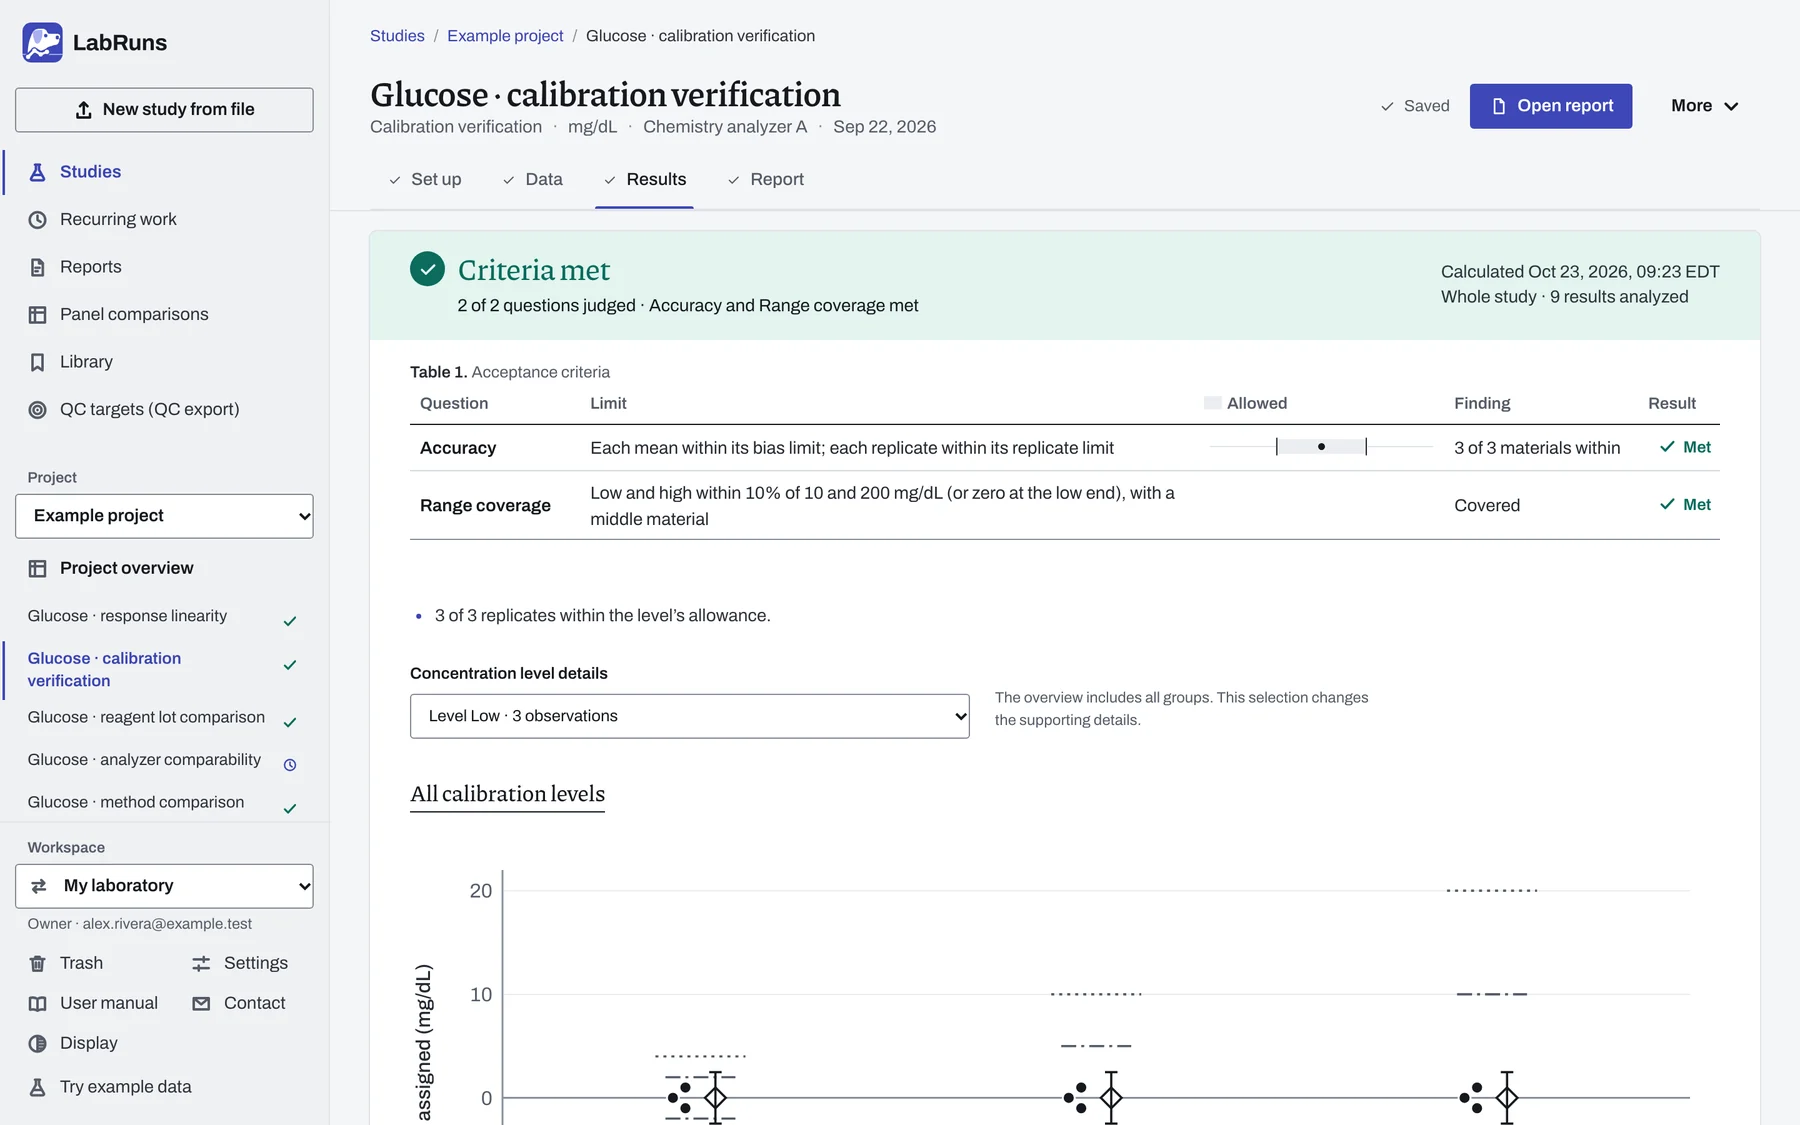Screen dimensions: 1800x1125
Task: Click the LabRuns logo icon
Action: coord(42,43)
